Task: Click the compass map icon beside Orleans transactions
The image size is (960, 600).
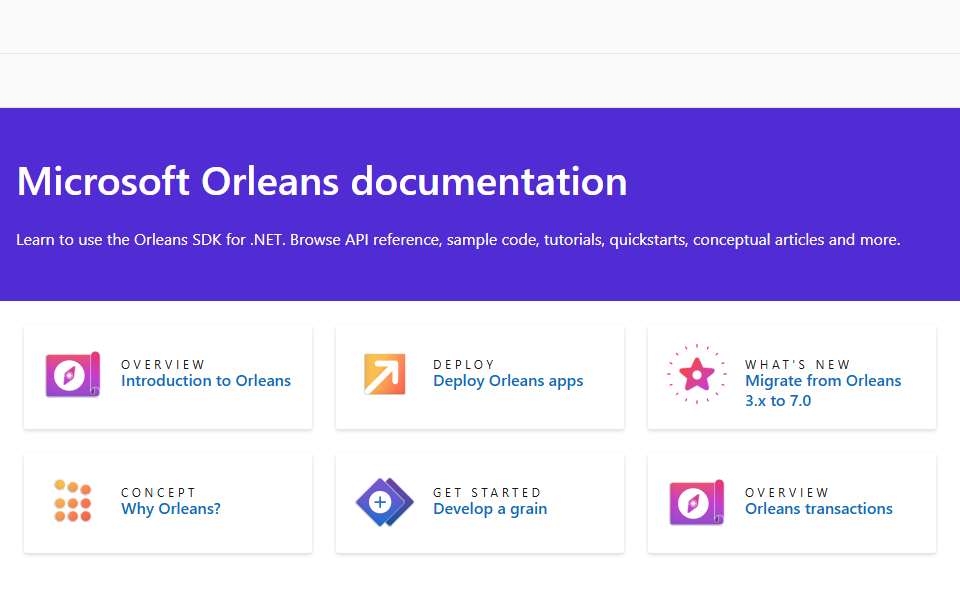Action: coord(697,502)
